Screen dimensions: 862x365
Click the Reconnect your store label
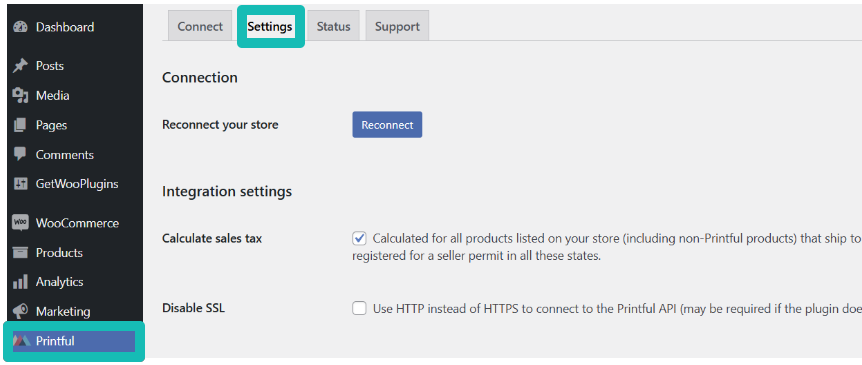pyautogui.click(x=220, y=125)
